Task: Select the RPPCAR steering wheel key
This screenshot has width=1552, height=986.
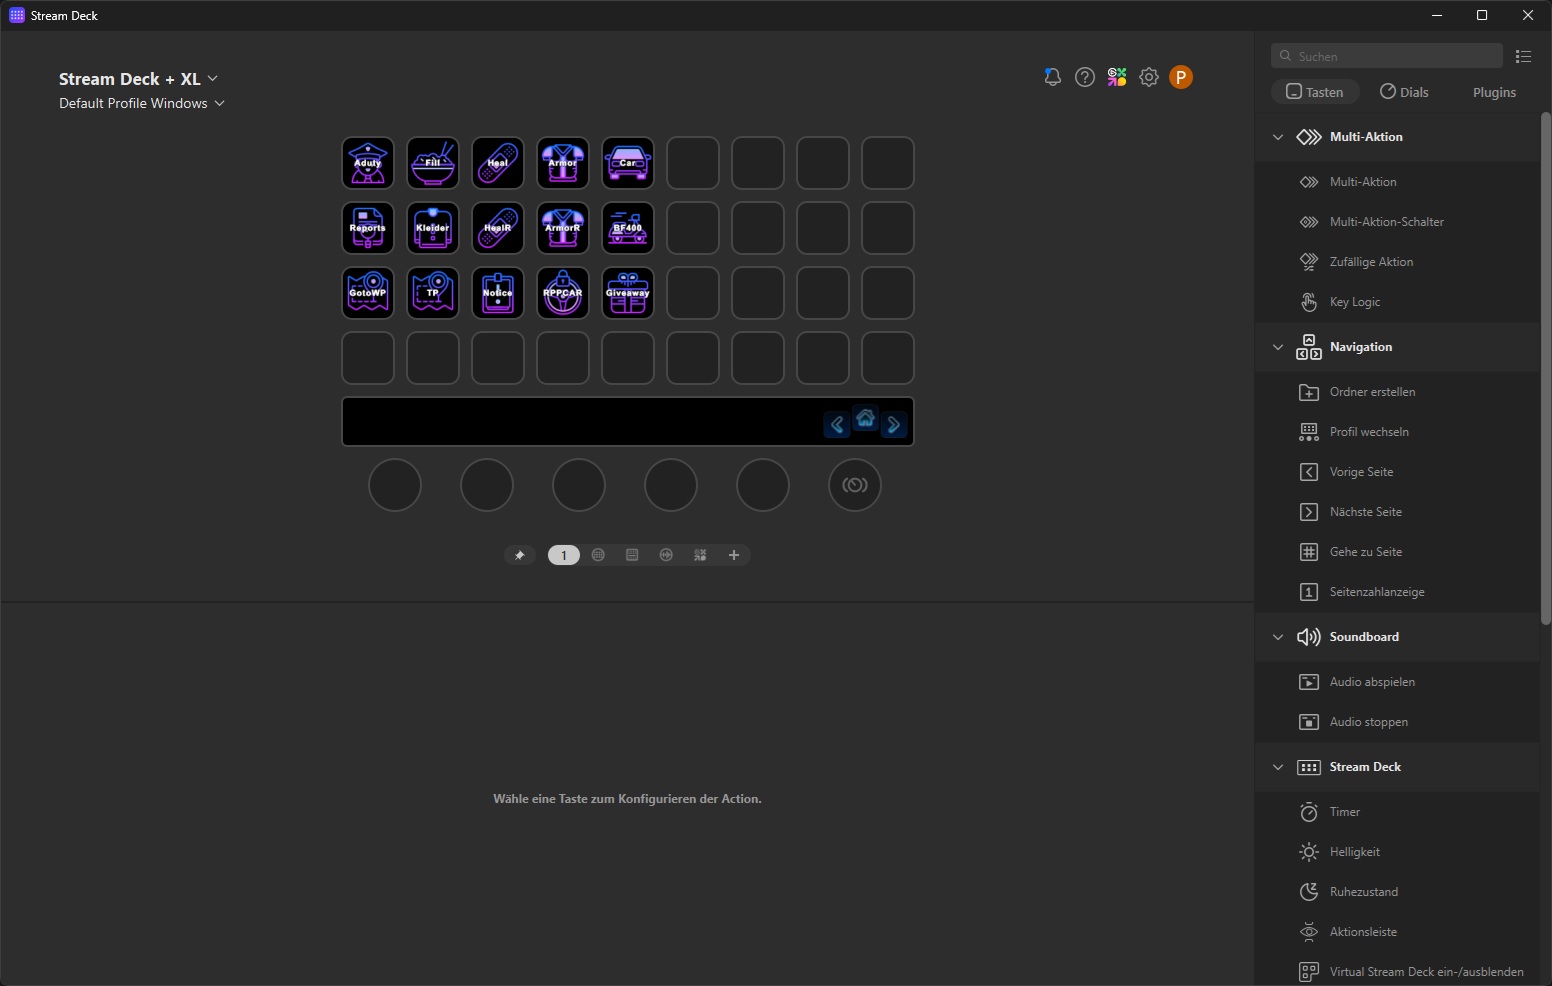Action: [x=563, y=293]
